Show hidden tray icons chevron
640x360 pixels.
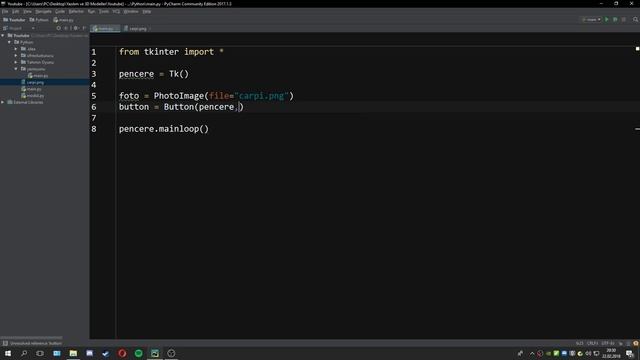pyautogui.click(x=532, y=353)
